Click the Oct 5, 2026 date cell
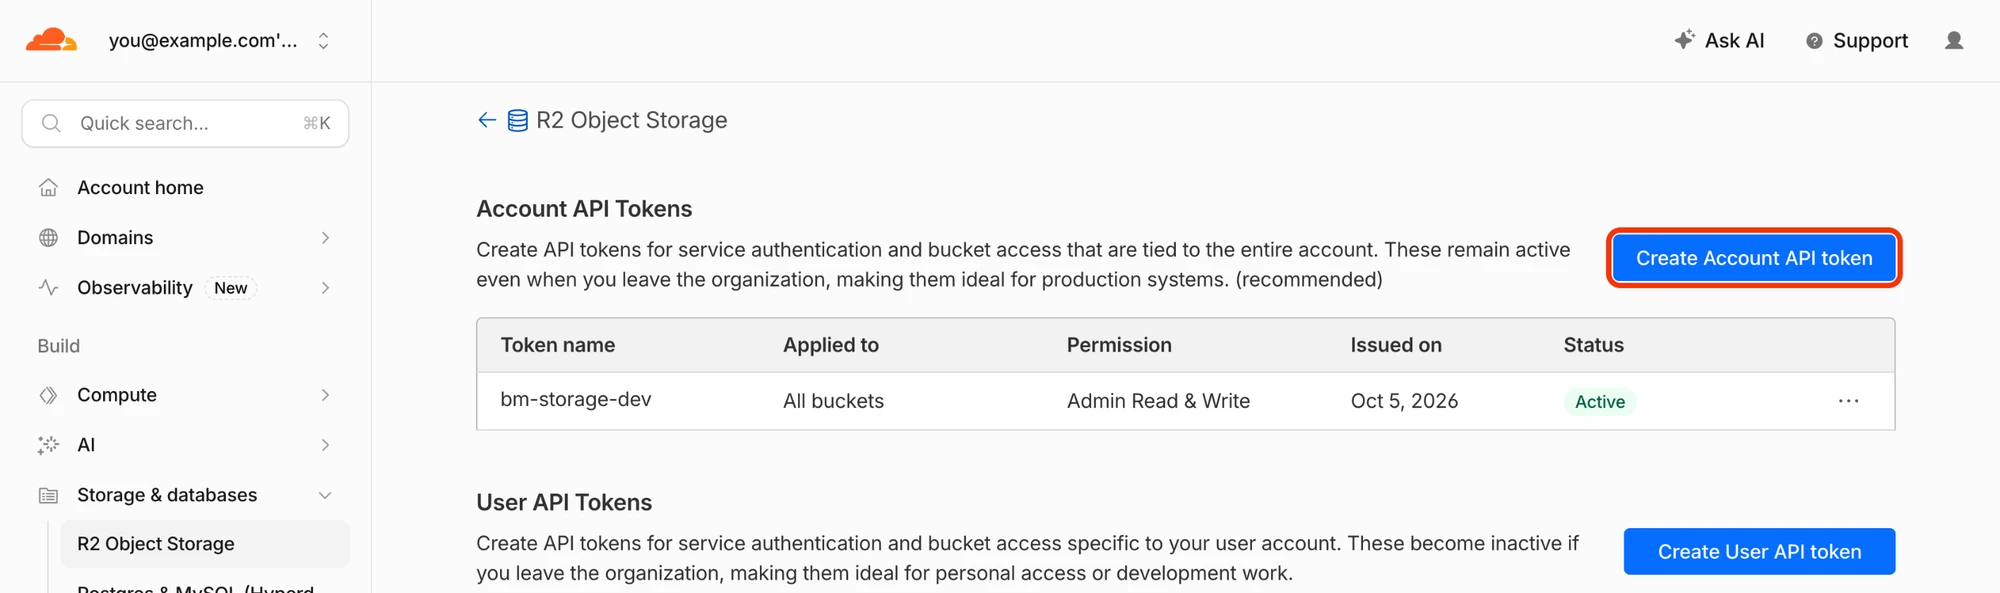This screenshot has width=2000, height=593. point(1404,401)
